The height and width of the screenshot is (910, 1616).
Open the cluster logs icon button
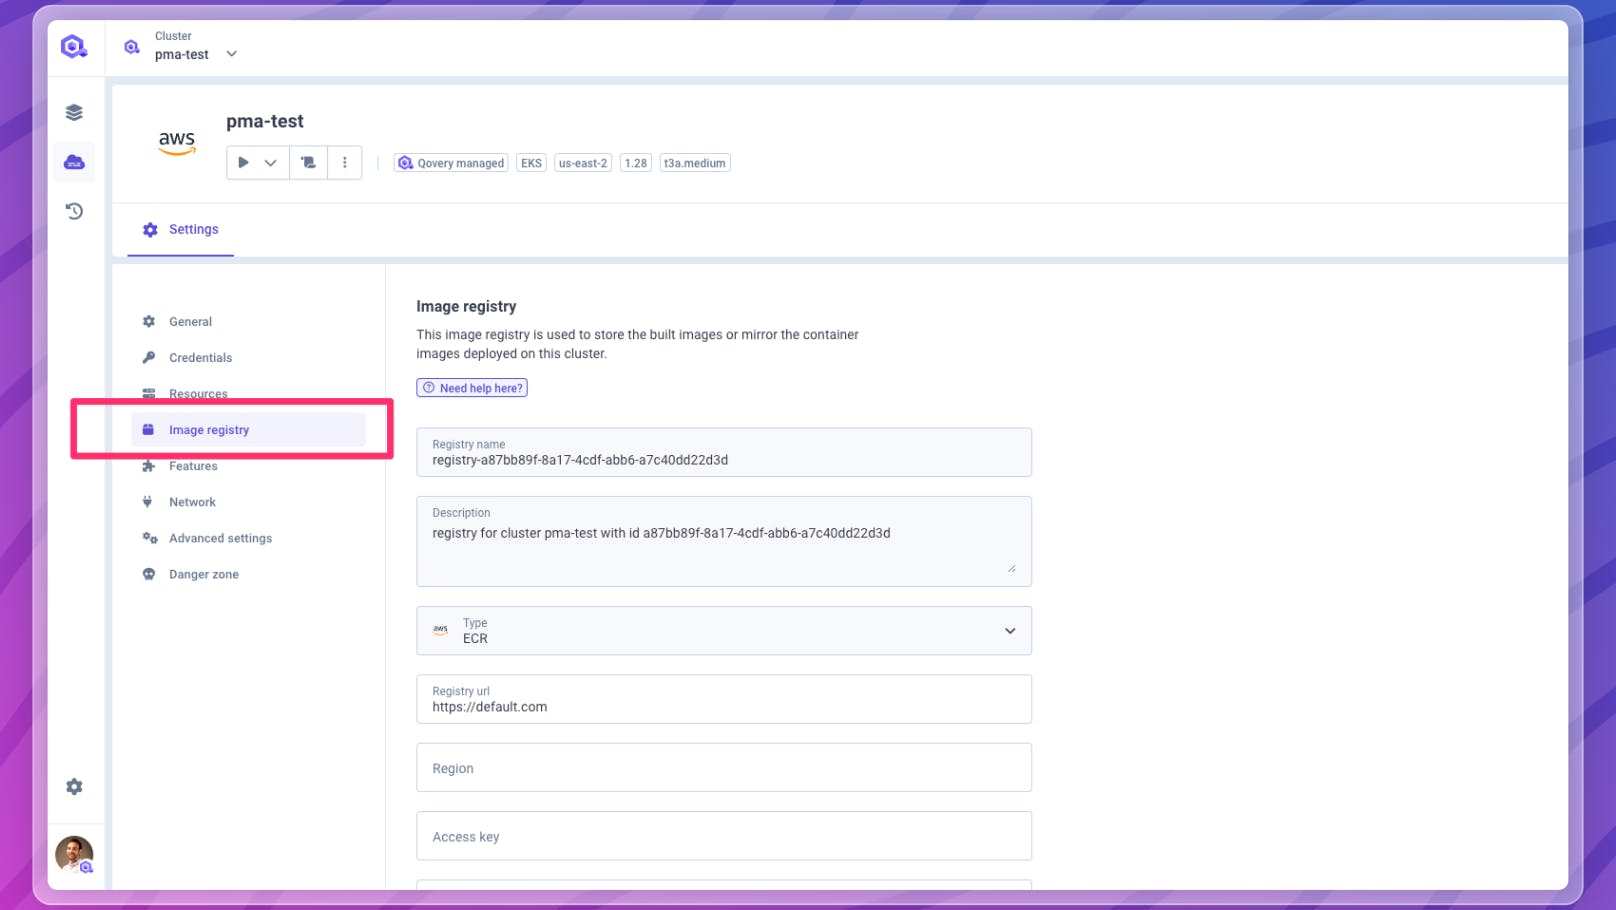click(x=308, y=162)
